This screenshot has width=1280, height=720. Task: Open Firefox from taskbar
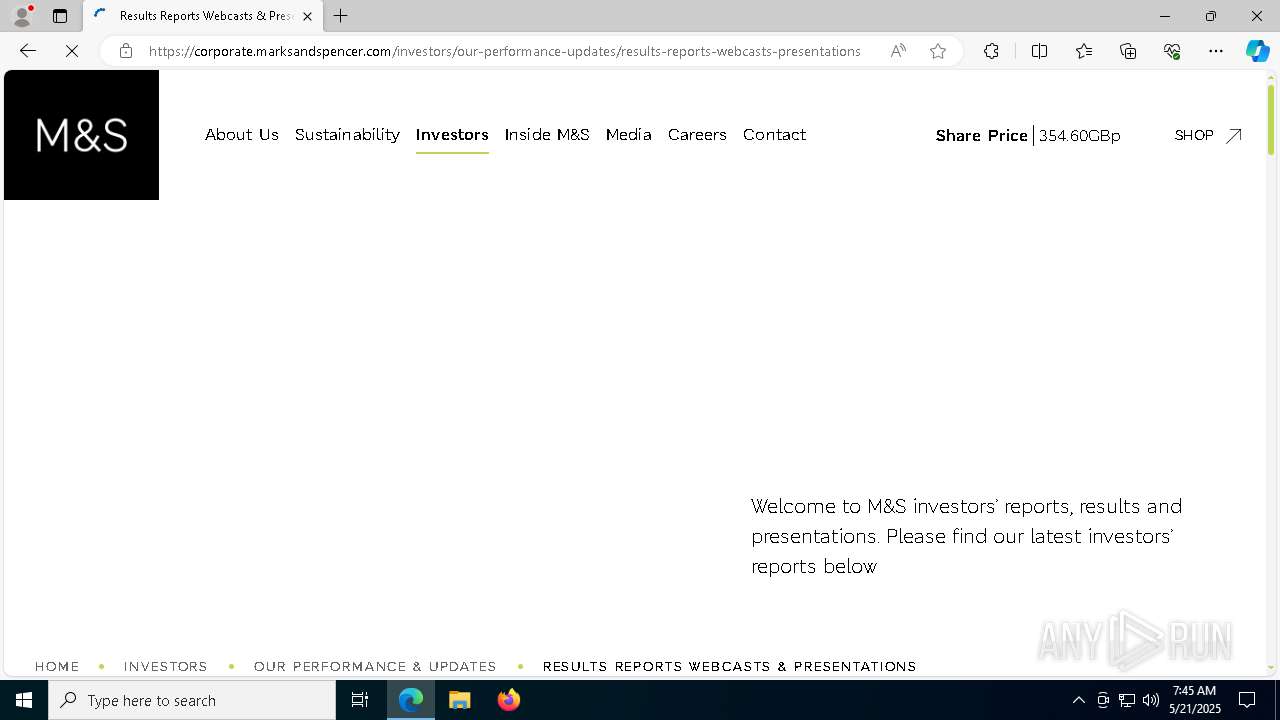pyautogui.click(x=508, y=700)
